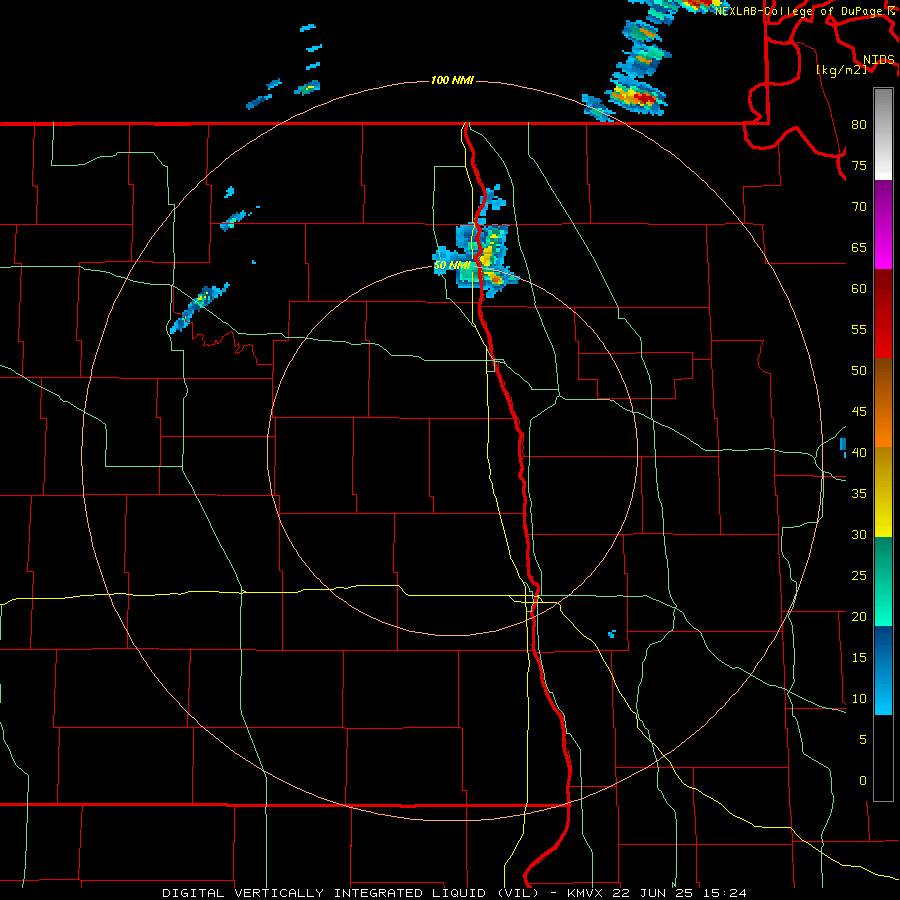Click the 60 value on the color scale
900x900 pixels.
point(859,289)
